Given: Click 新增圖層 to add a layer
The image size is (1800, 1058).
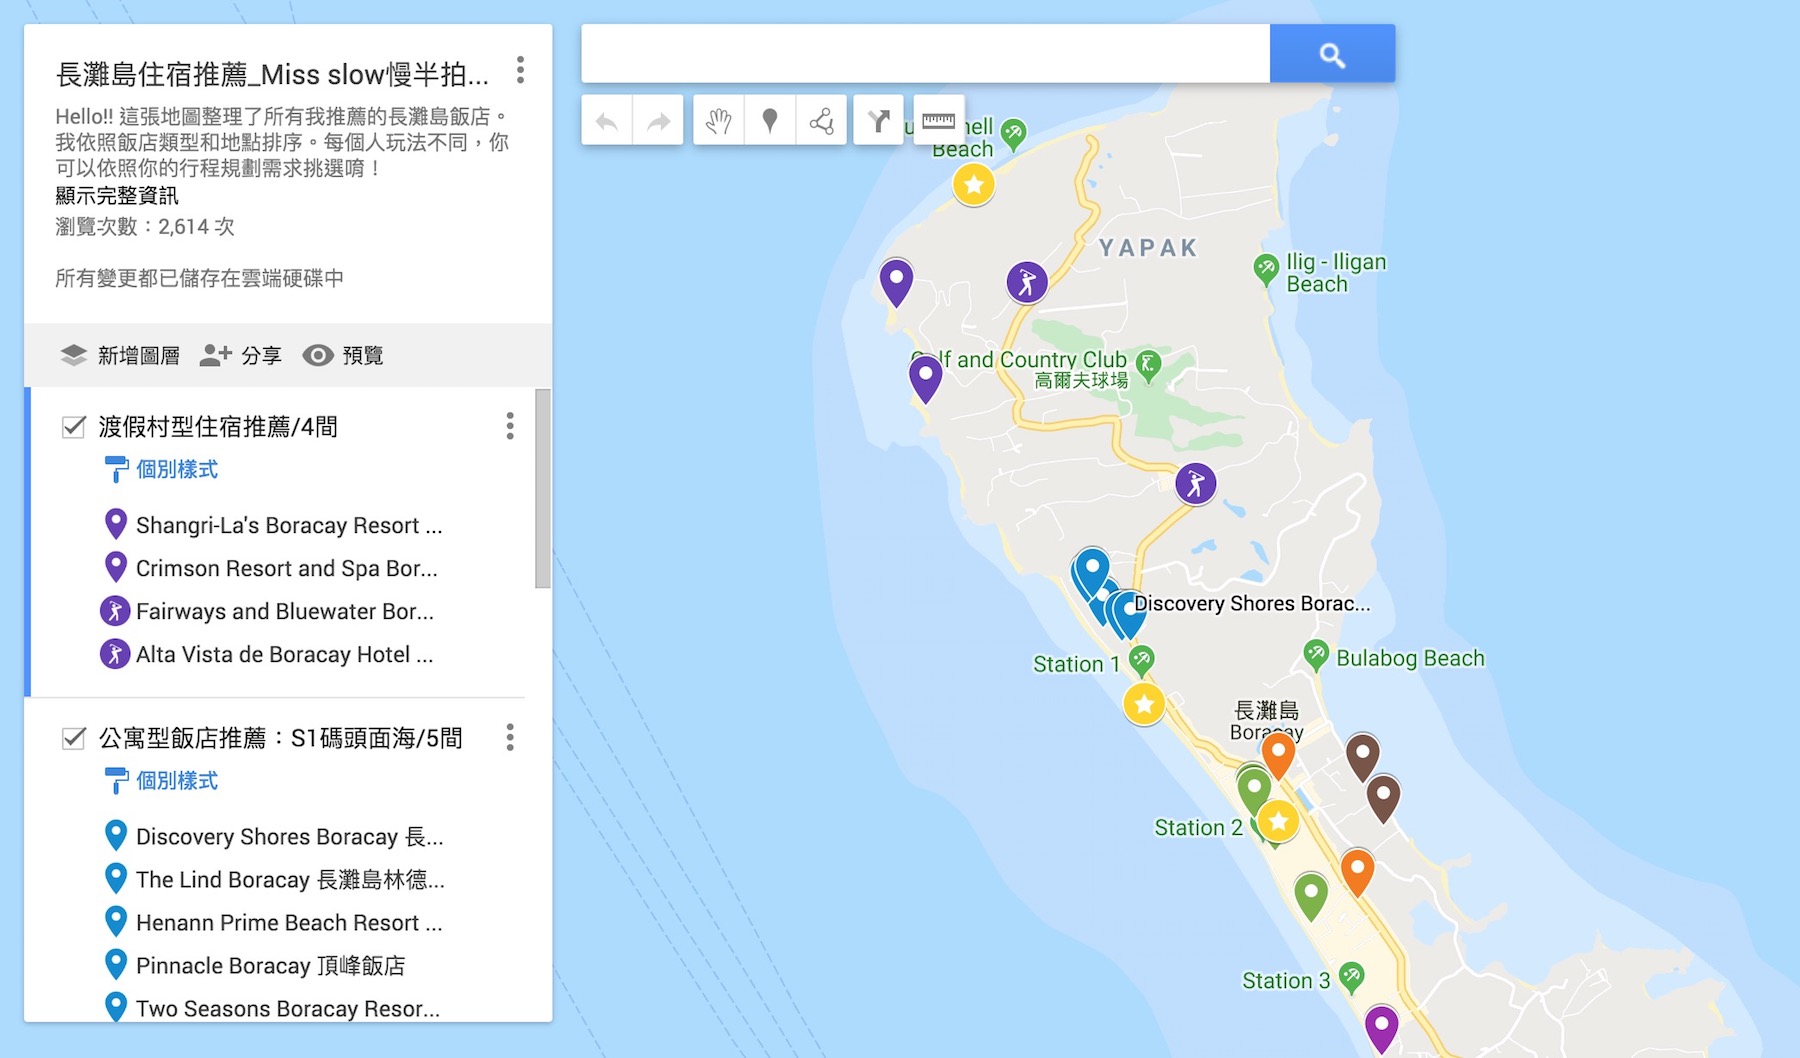Looking at the screenshot, I should 120,355.
